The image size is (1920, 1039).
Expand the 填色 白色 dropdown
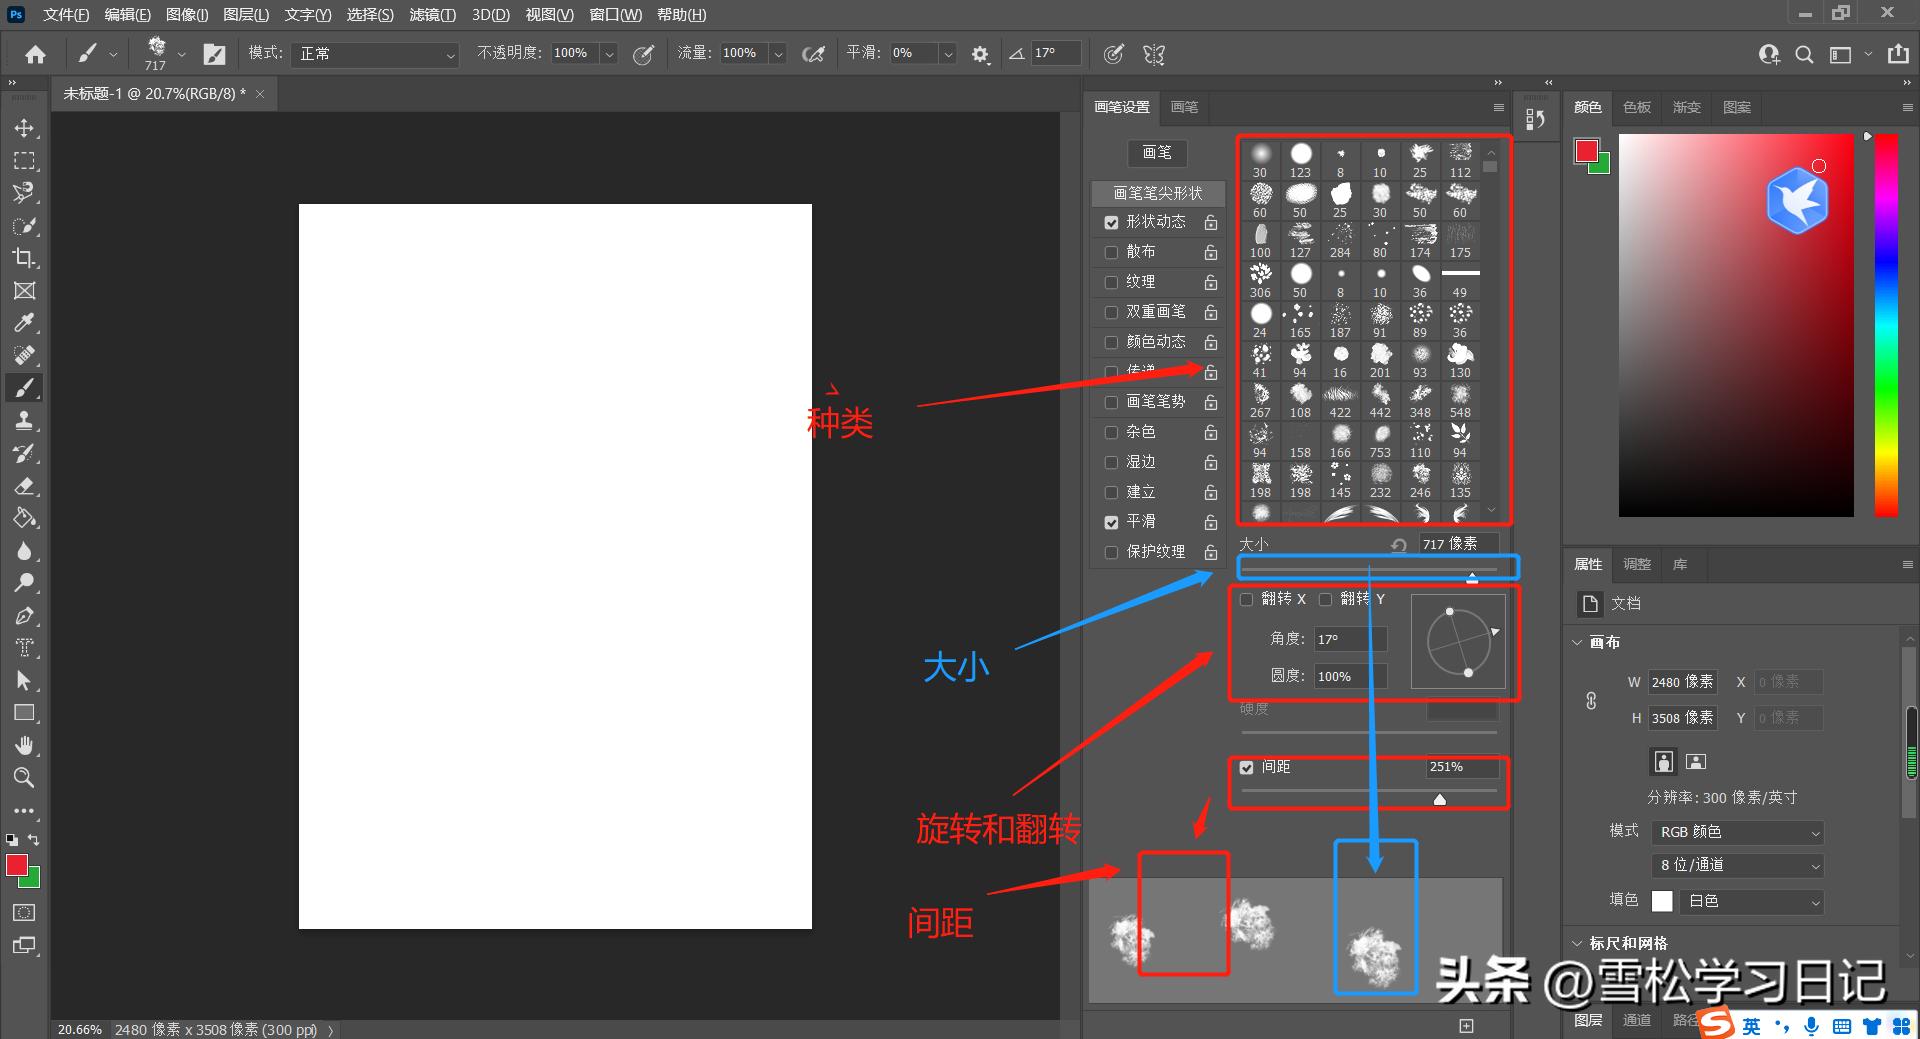tap(1753, 901)
